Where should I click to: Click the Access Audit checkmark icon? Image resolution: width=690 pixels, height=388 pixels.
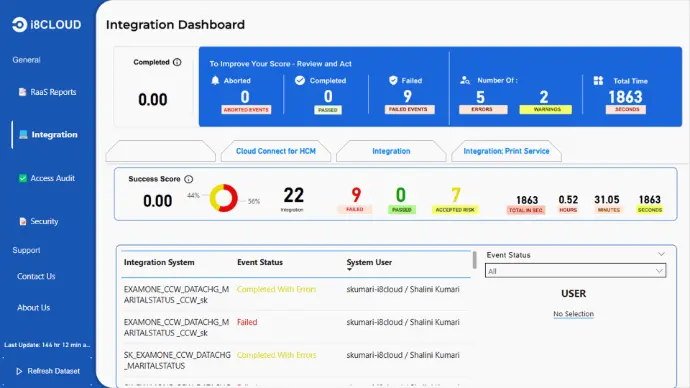[22, 178]
